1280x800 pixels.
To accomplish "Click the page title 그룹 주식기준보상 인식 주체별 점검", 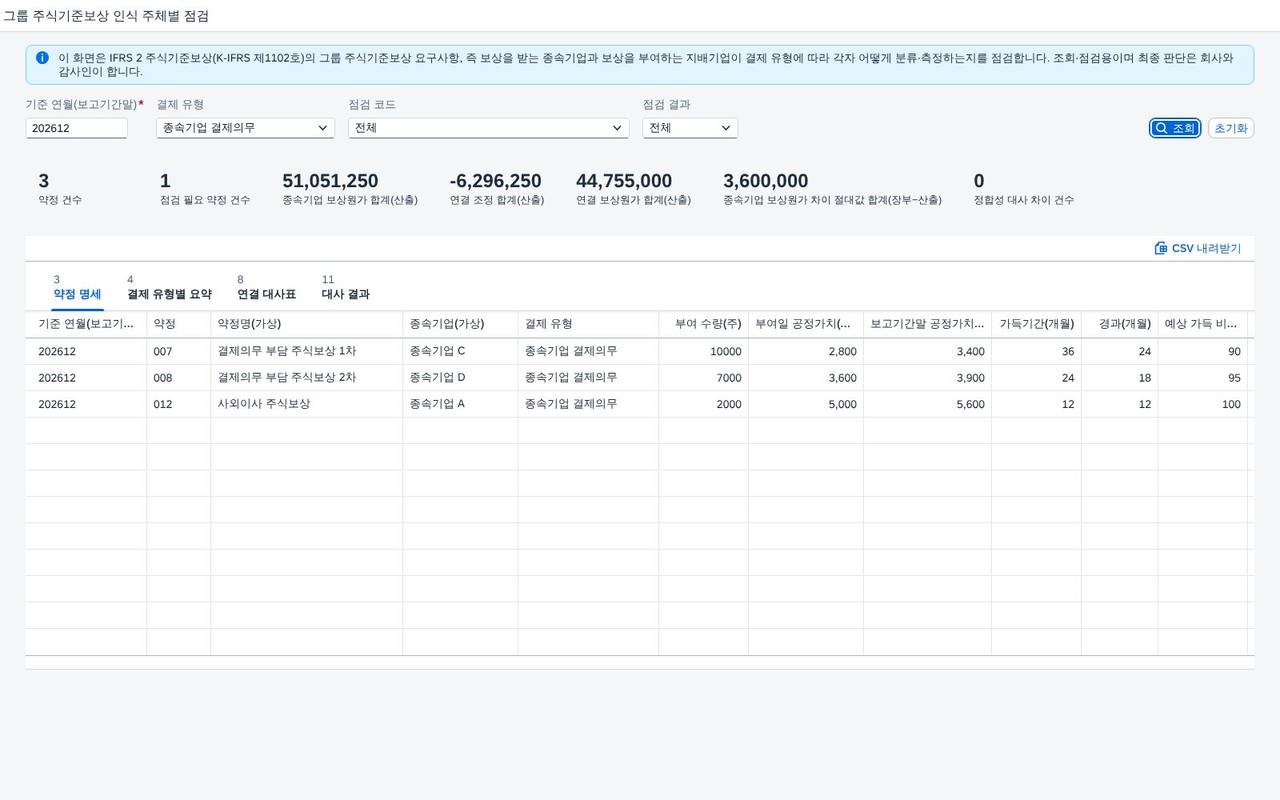I will pos(106,16).
